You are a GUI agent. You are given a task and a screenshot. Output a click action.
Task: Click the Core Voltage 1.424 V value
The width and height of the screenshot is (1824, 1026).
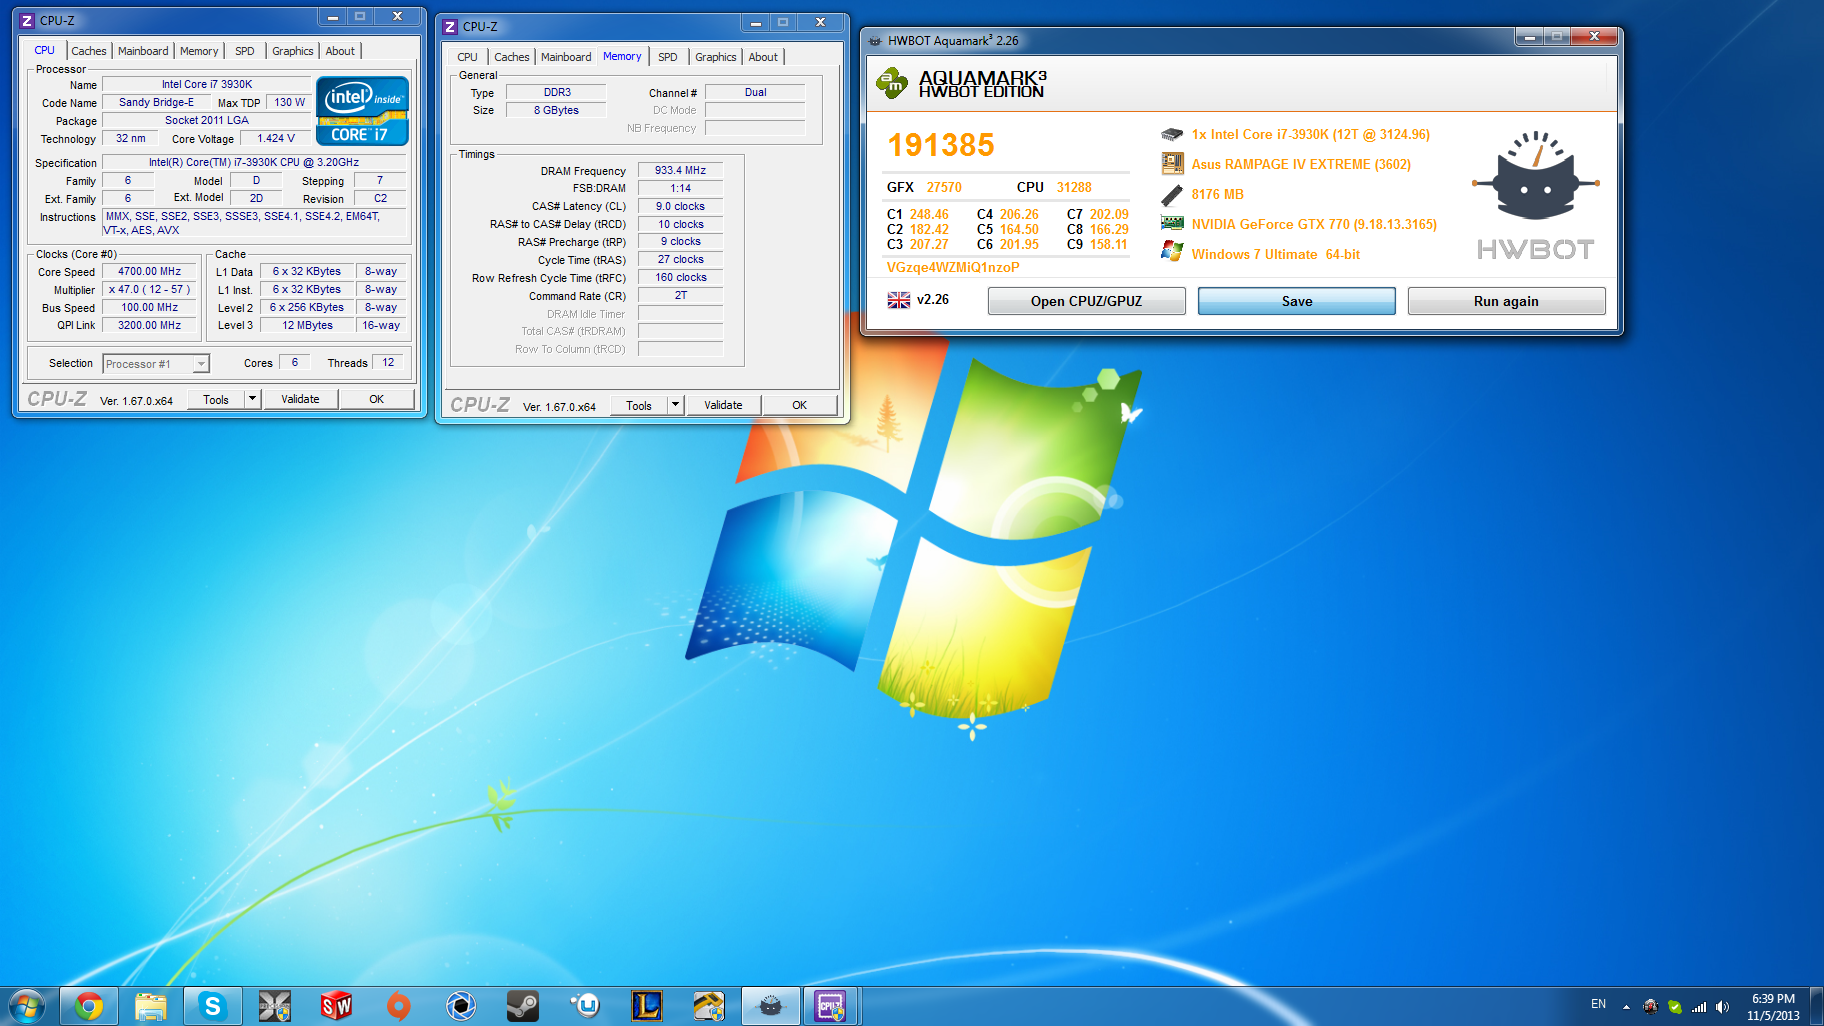(276, 138)
